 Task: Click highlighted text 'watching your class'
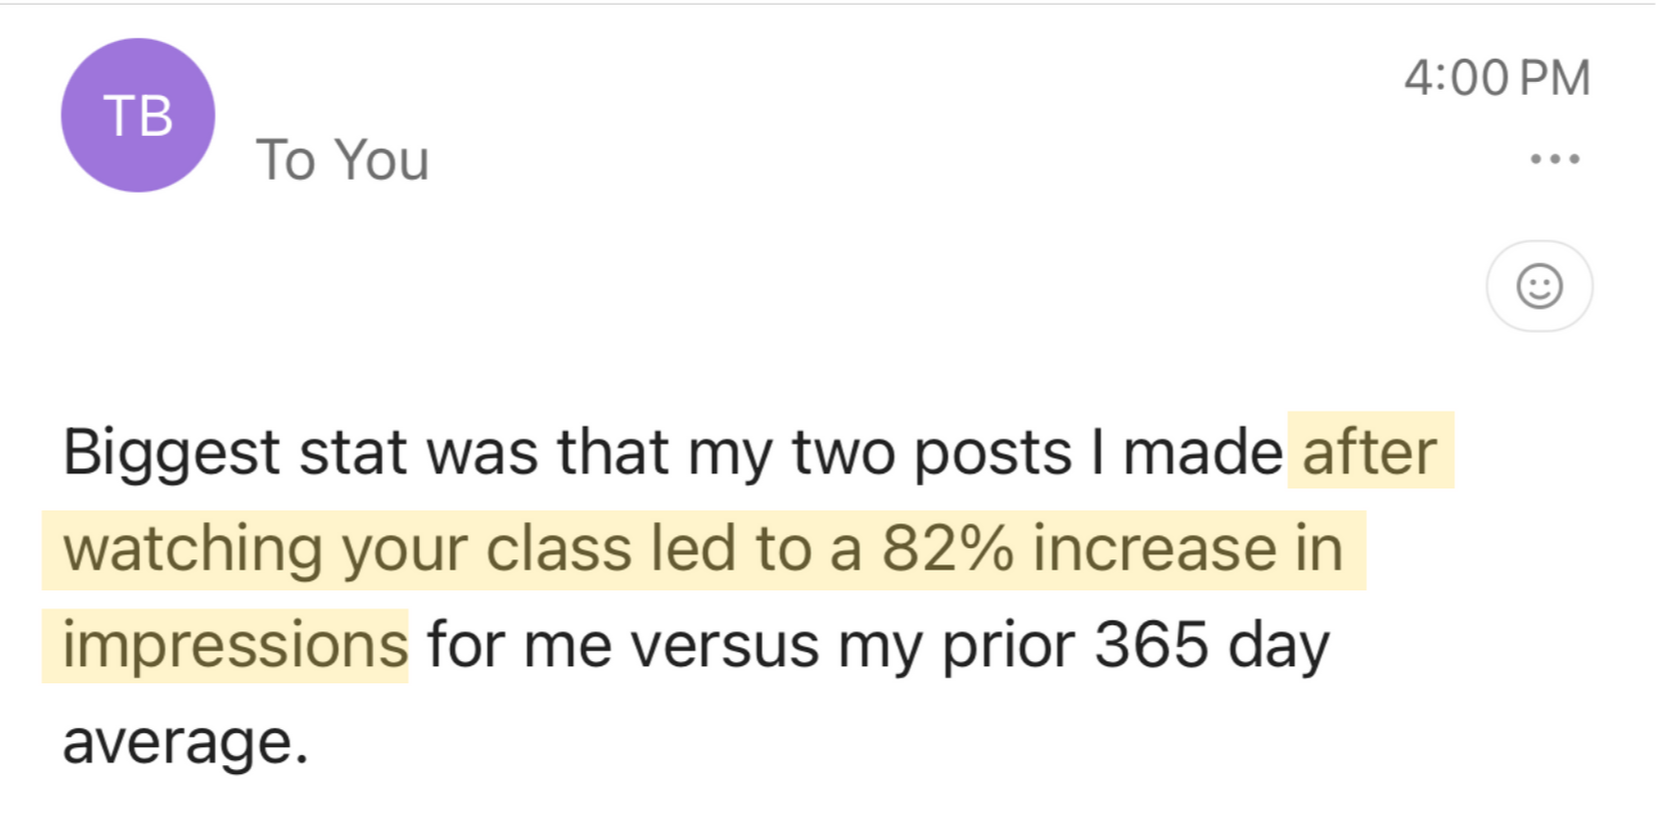click(347, 549)
